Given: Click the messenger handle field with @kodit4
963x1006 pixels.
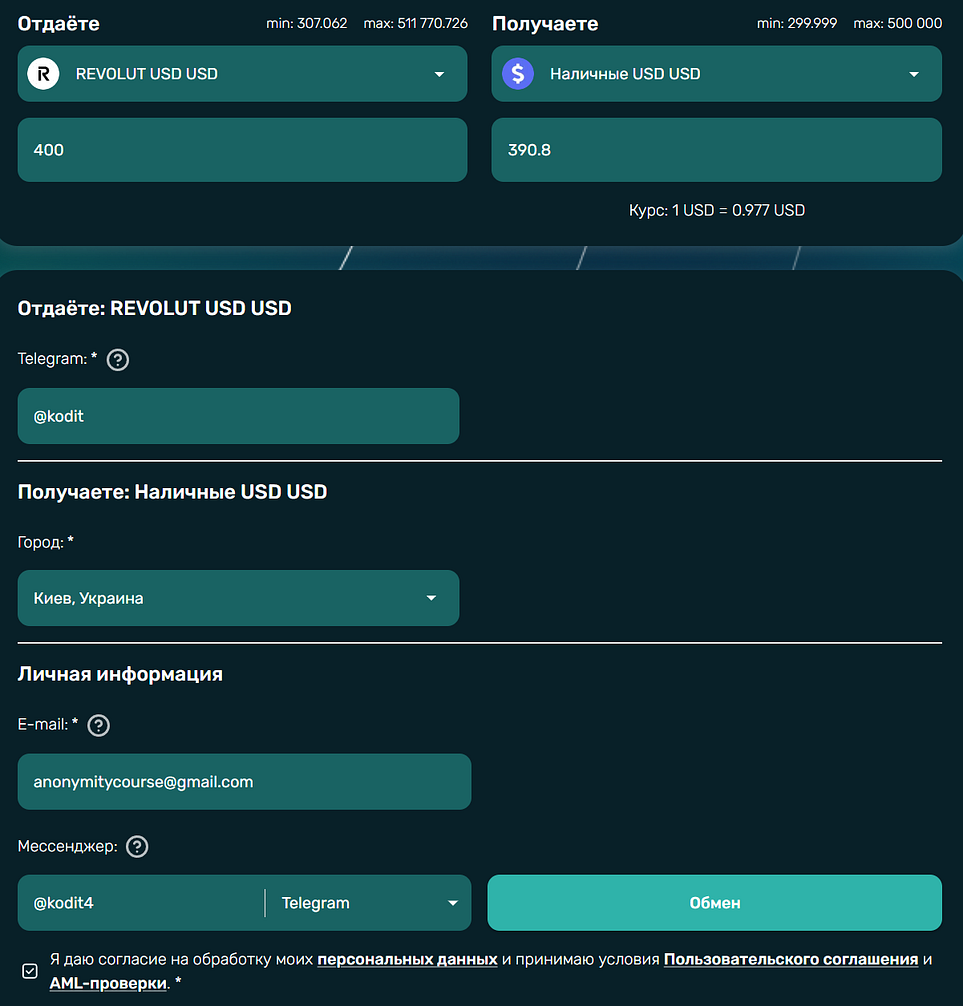Looking at the screenshot, I should tap(140, 903).
